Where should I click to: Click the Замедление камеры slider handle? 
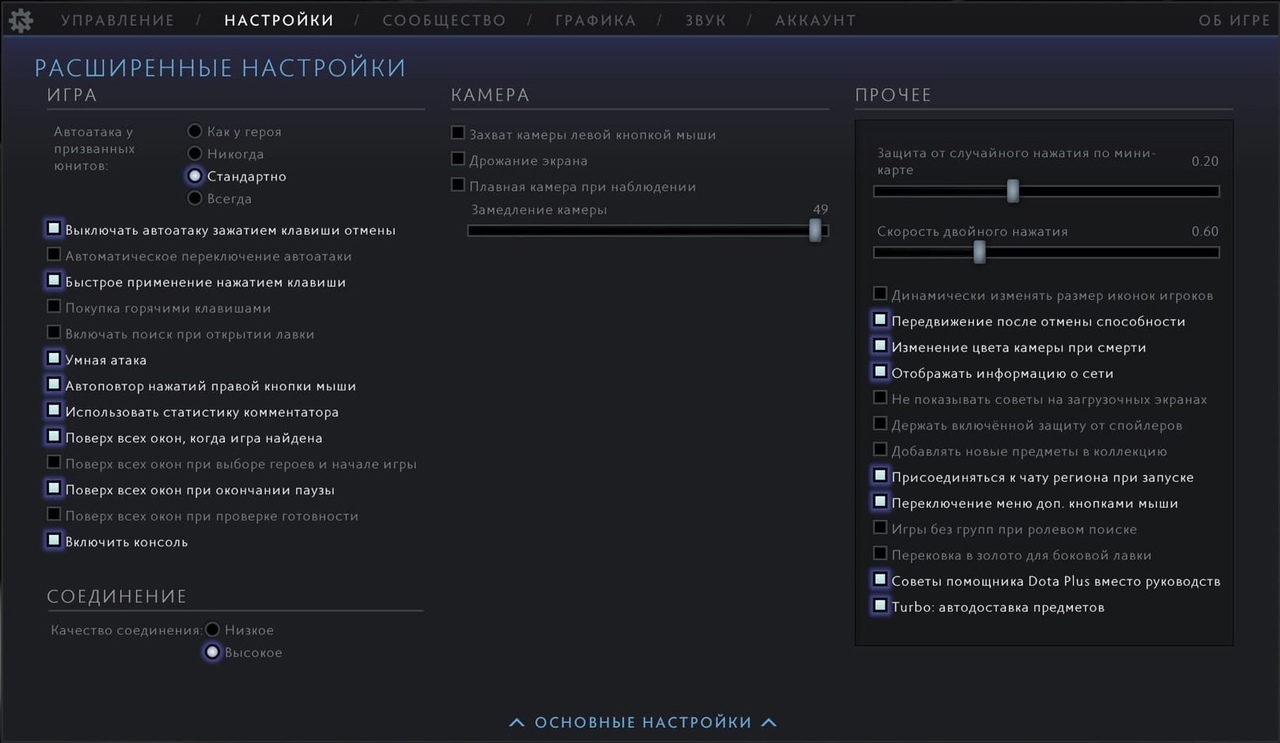tap(815, 231)
